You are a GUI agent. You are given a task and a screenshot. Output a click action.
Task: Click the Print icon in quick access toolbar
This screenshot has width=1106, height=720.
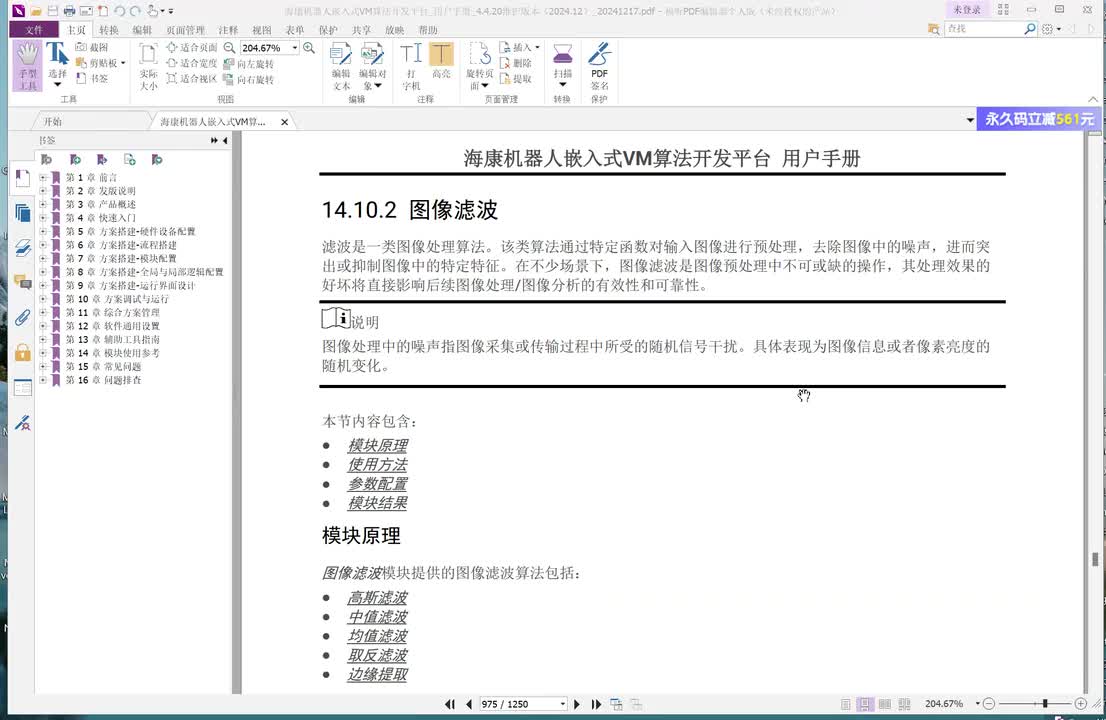tap(69, 11)
